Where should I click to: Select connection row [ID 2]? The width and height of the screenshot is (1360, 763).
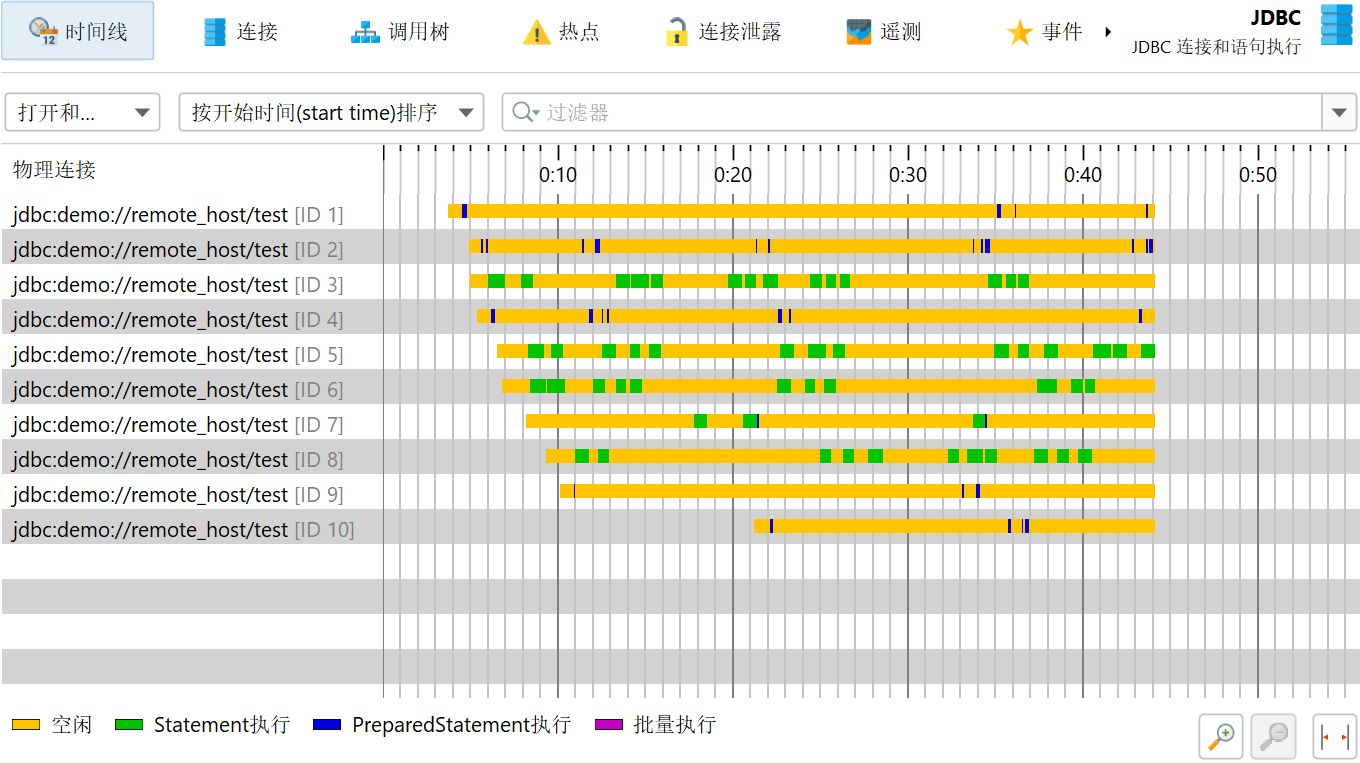tap(680, 249)
